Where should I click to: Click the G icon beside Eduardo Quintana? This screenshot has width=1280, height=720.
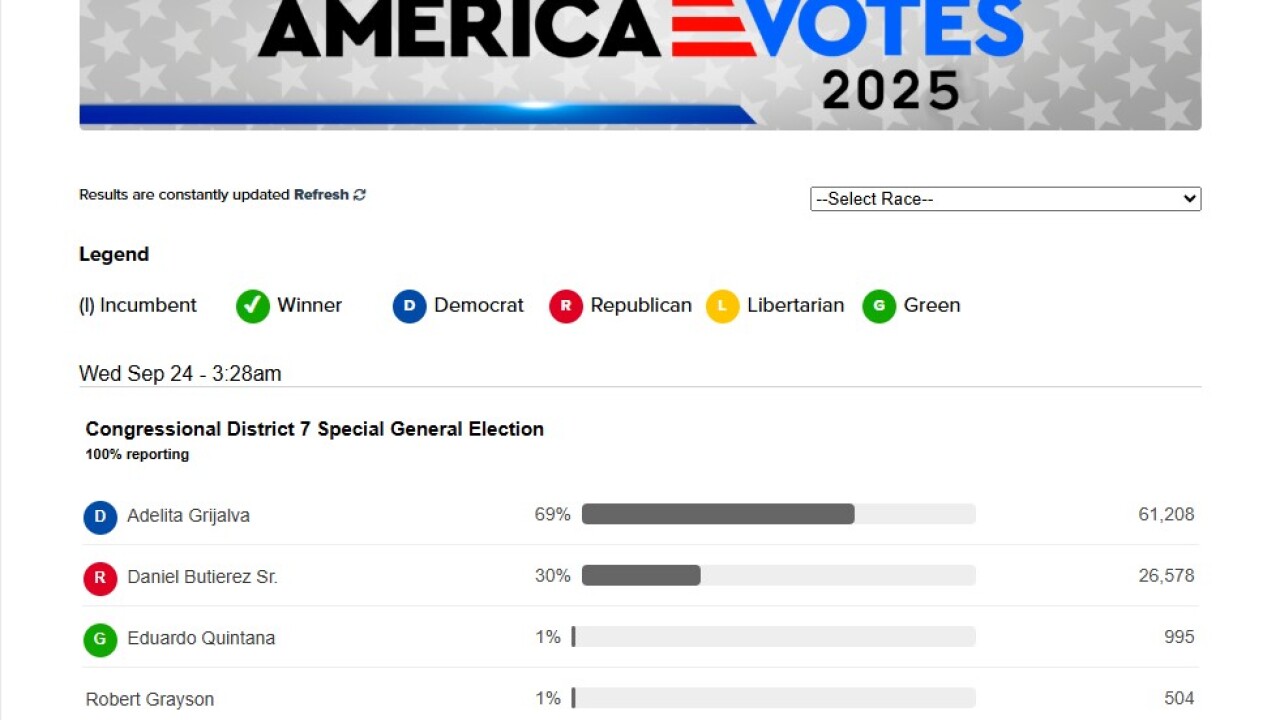pos(99,640)
